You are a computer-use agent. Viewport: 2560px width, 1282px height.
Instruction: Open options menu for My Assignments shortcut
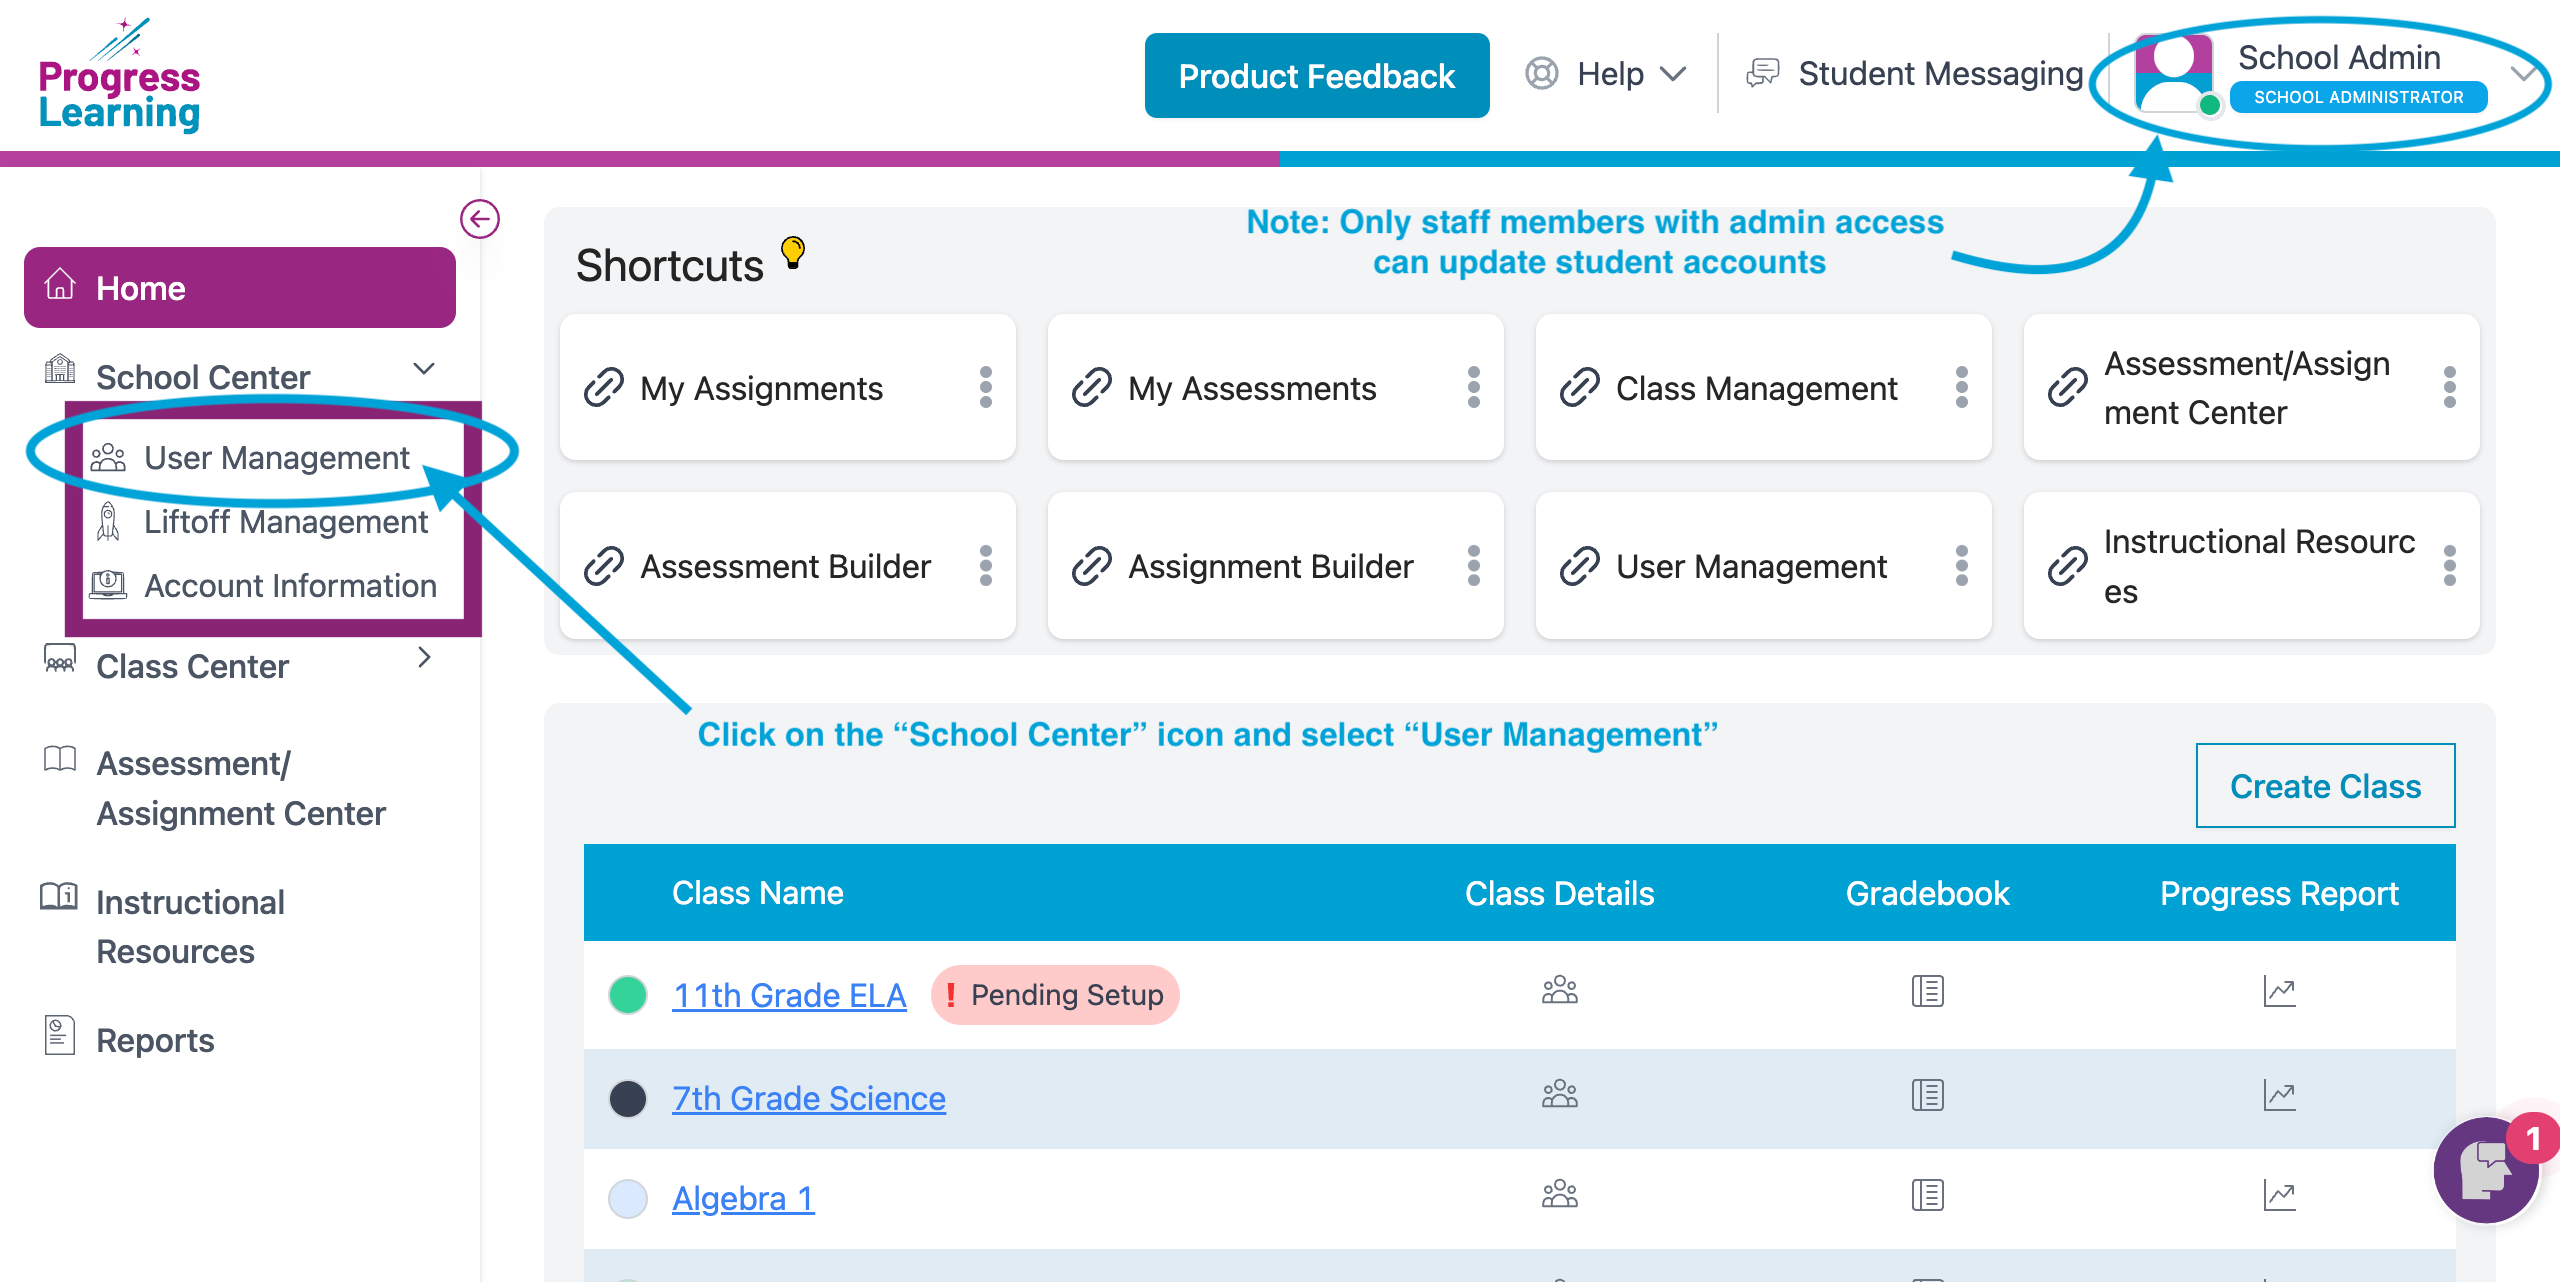pos(986,387)
